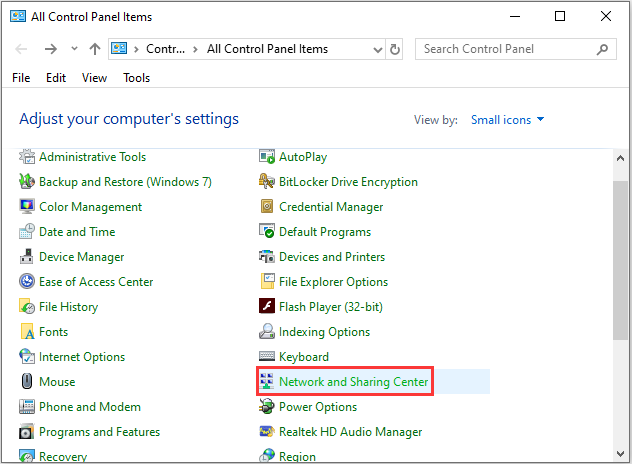Click the Color Management icon

pos(27,207)
